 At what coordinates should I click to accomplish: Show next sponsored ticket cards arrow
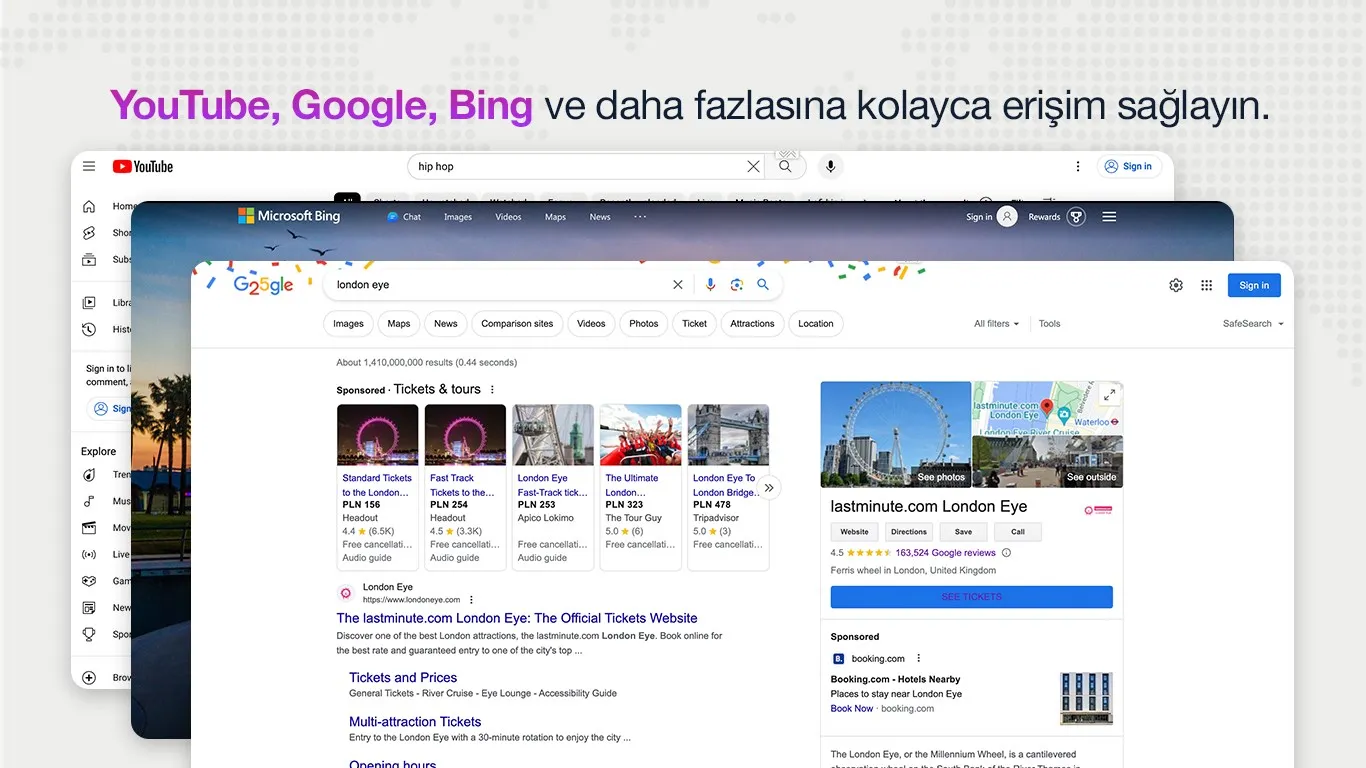pos(769,488)
